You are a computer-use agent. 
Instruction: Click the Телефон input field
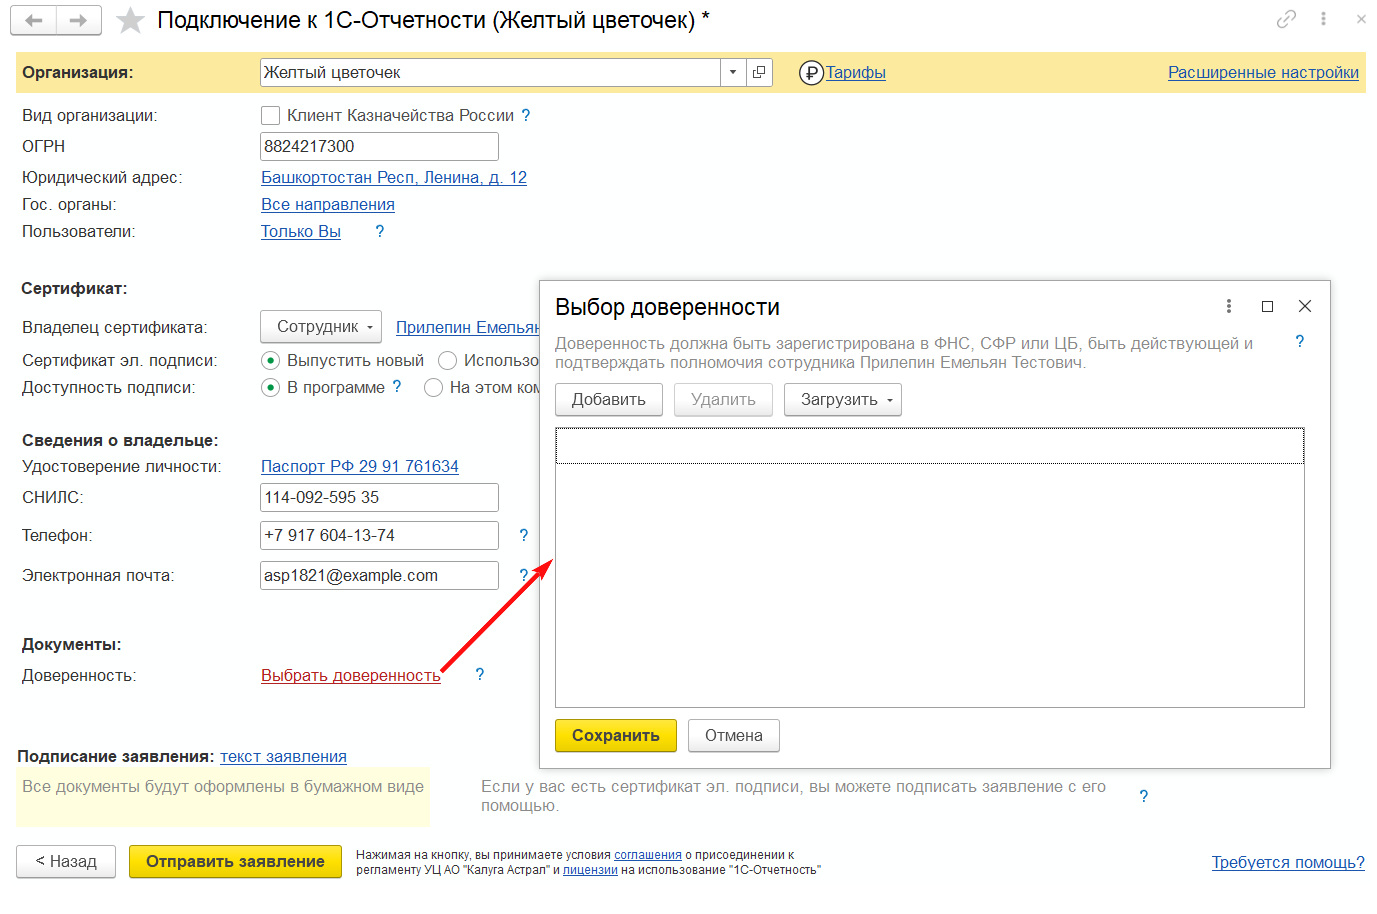[x=379, y=535]
